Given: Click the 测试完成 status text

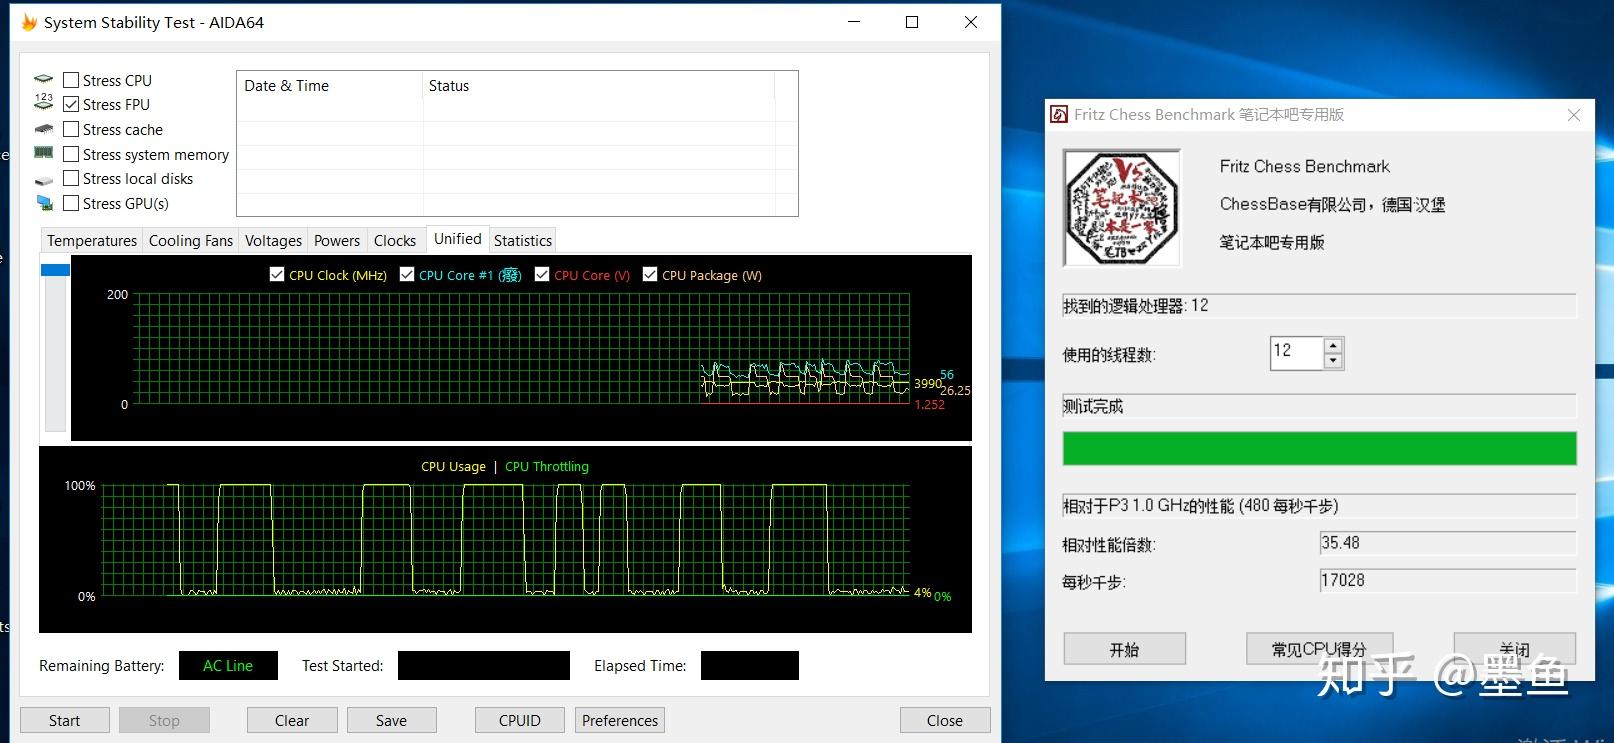Looking at the screenshot, I should click(1093, 406).
